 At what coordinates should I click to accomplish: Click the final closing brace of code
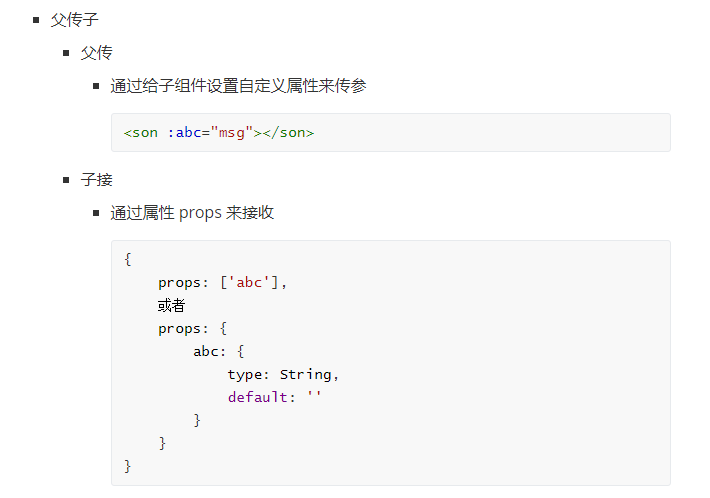coord(128,466)
